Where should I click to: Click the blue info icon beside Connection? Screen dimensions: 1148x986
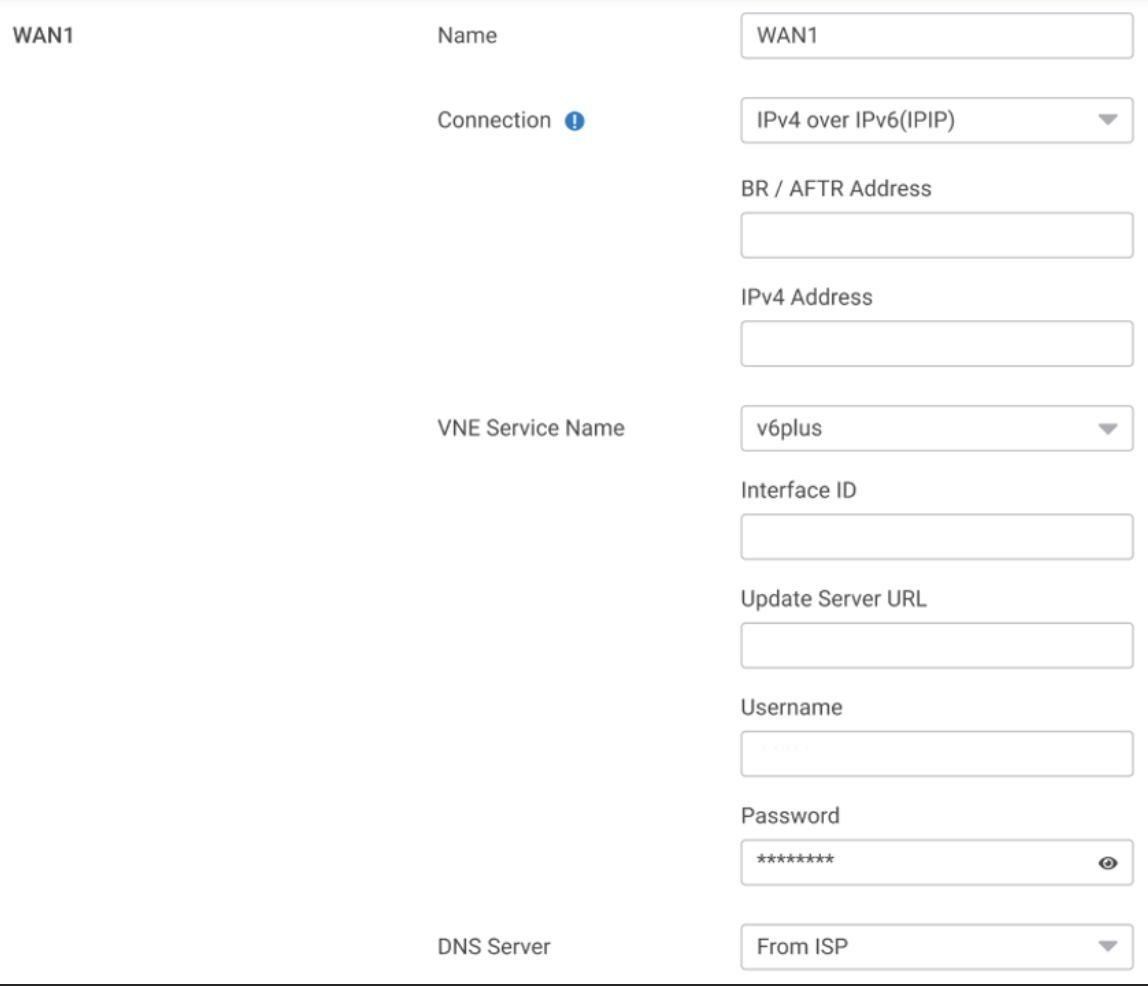575,121
